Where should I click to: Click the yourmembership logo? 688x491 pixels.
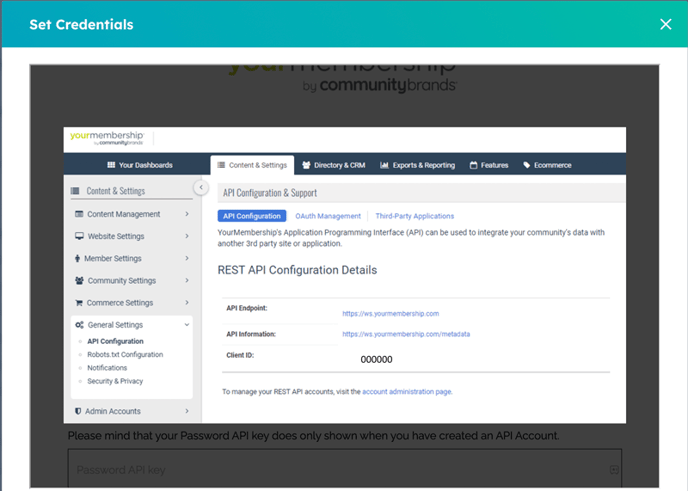[x=107, y=138]
